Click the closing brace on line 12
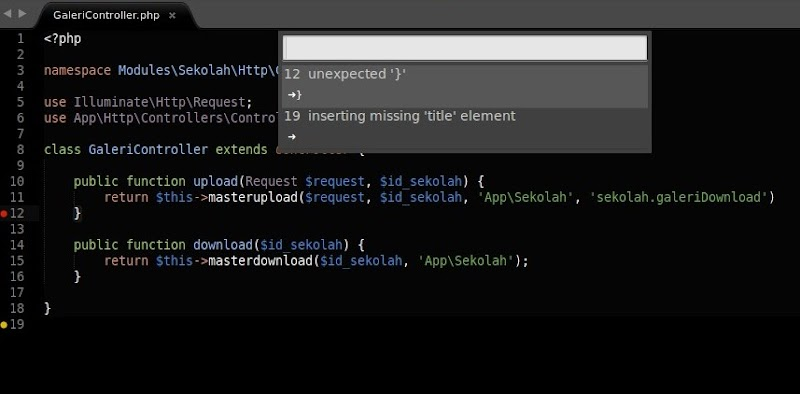The height and width of the screenshot is (394, 800). click(x=78, y=213)
